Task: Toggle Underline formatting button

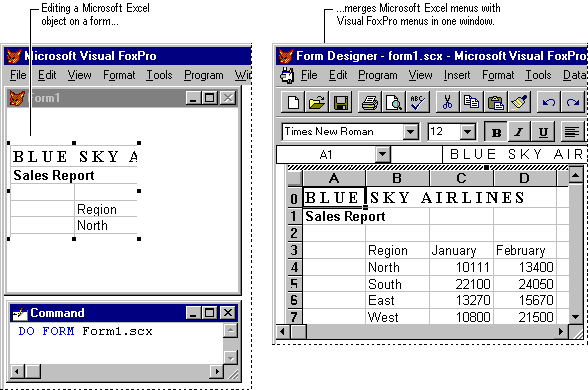Action: pyautogui.click(x=543, y=132)
